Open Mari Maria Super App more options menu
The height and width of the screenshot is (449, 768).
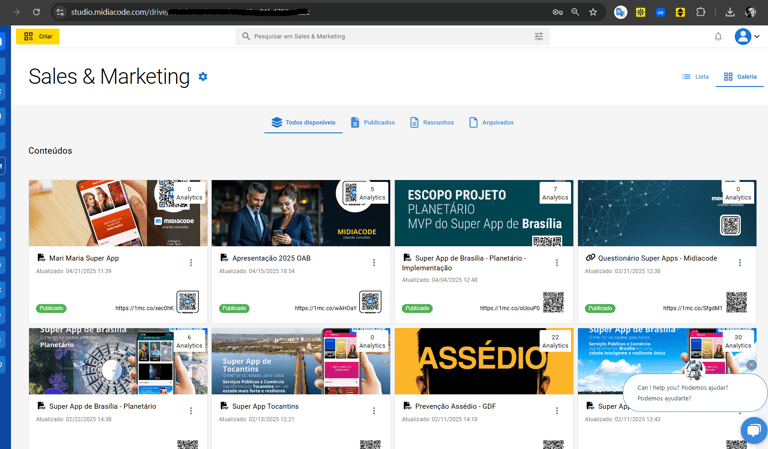tap(191, 263)
